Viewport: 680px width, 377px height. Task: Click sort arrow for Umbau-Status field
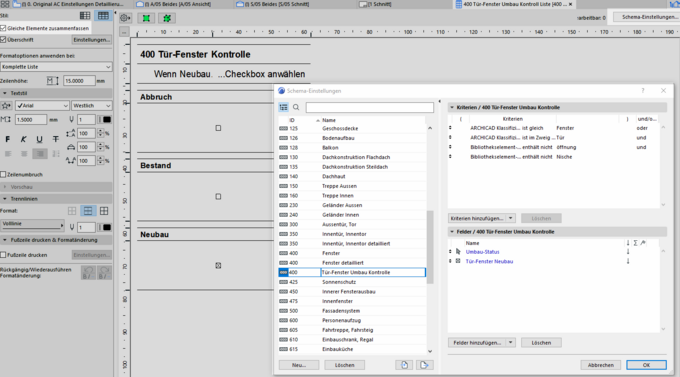[628, 252]
